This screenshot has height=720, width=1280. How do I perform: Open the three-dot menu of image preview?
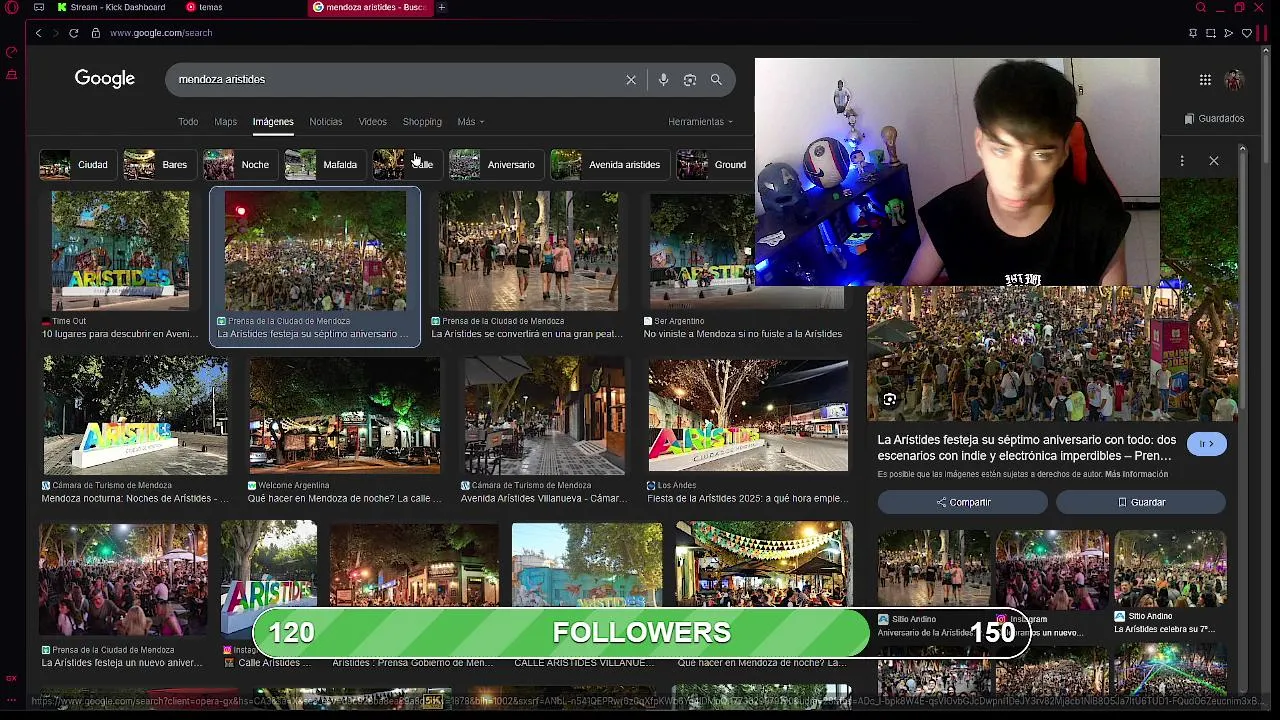coord(1182,161)
